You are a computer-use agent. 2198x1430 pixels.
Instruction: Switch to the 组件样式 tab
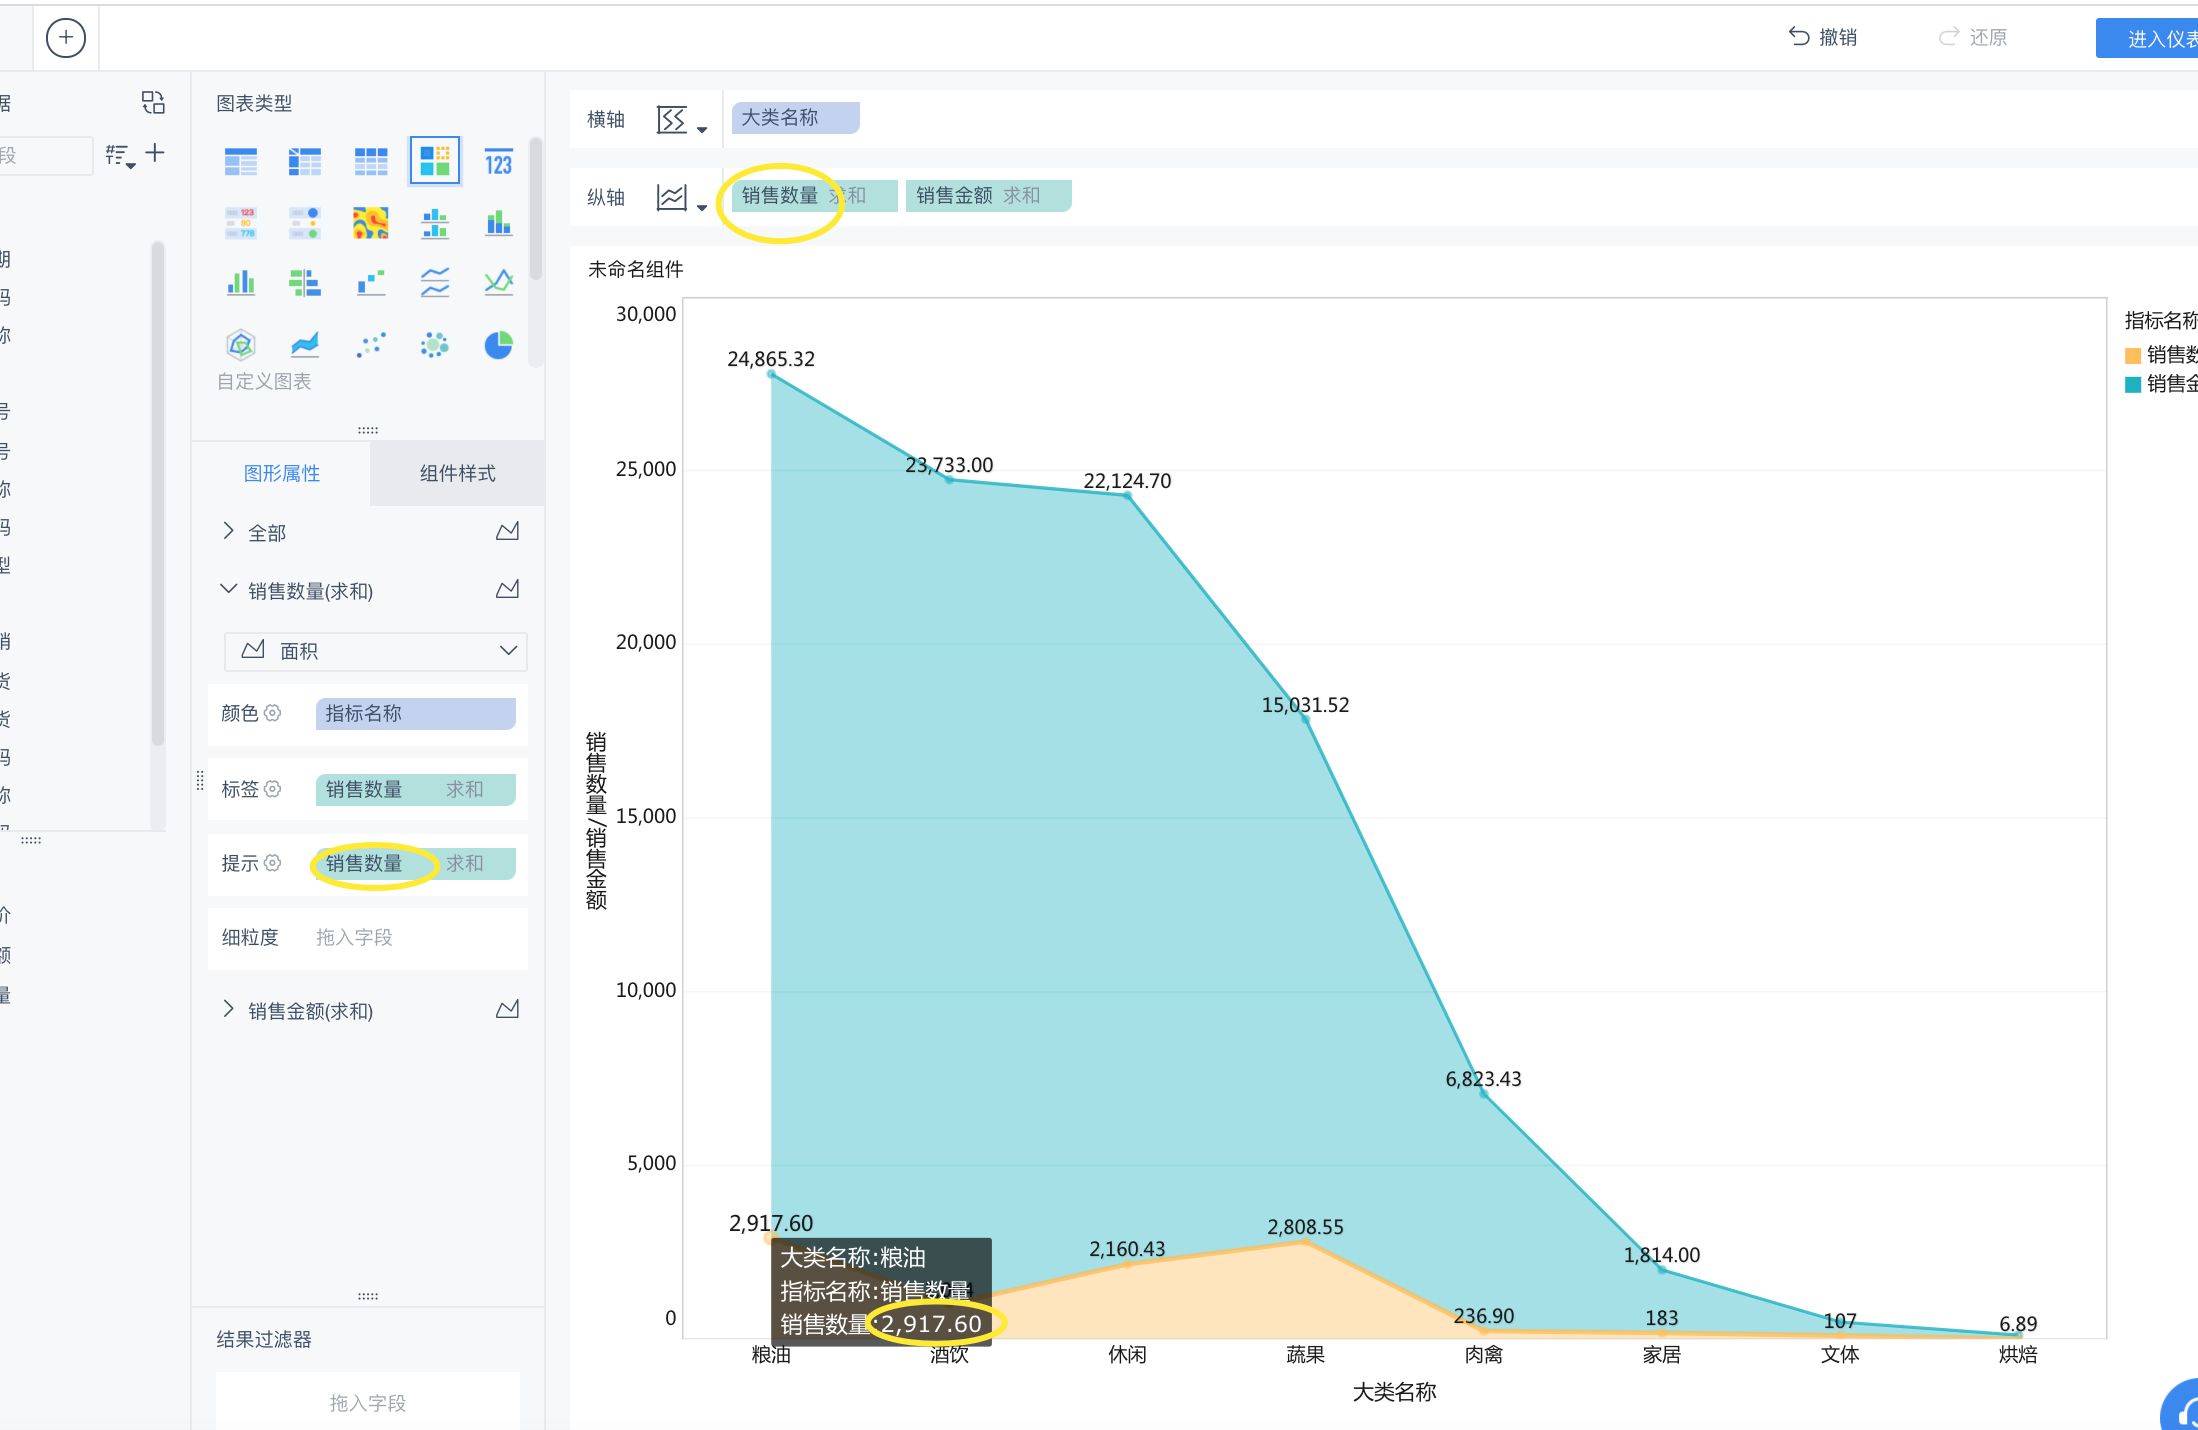[x=458, y=473]
